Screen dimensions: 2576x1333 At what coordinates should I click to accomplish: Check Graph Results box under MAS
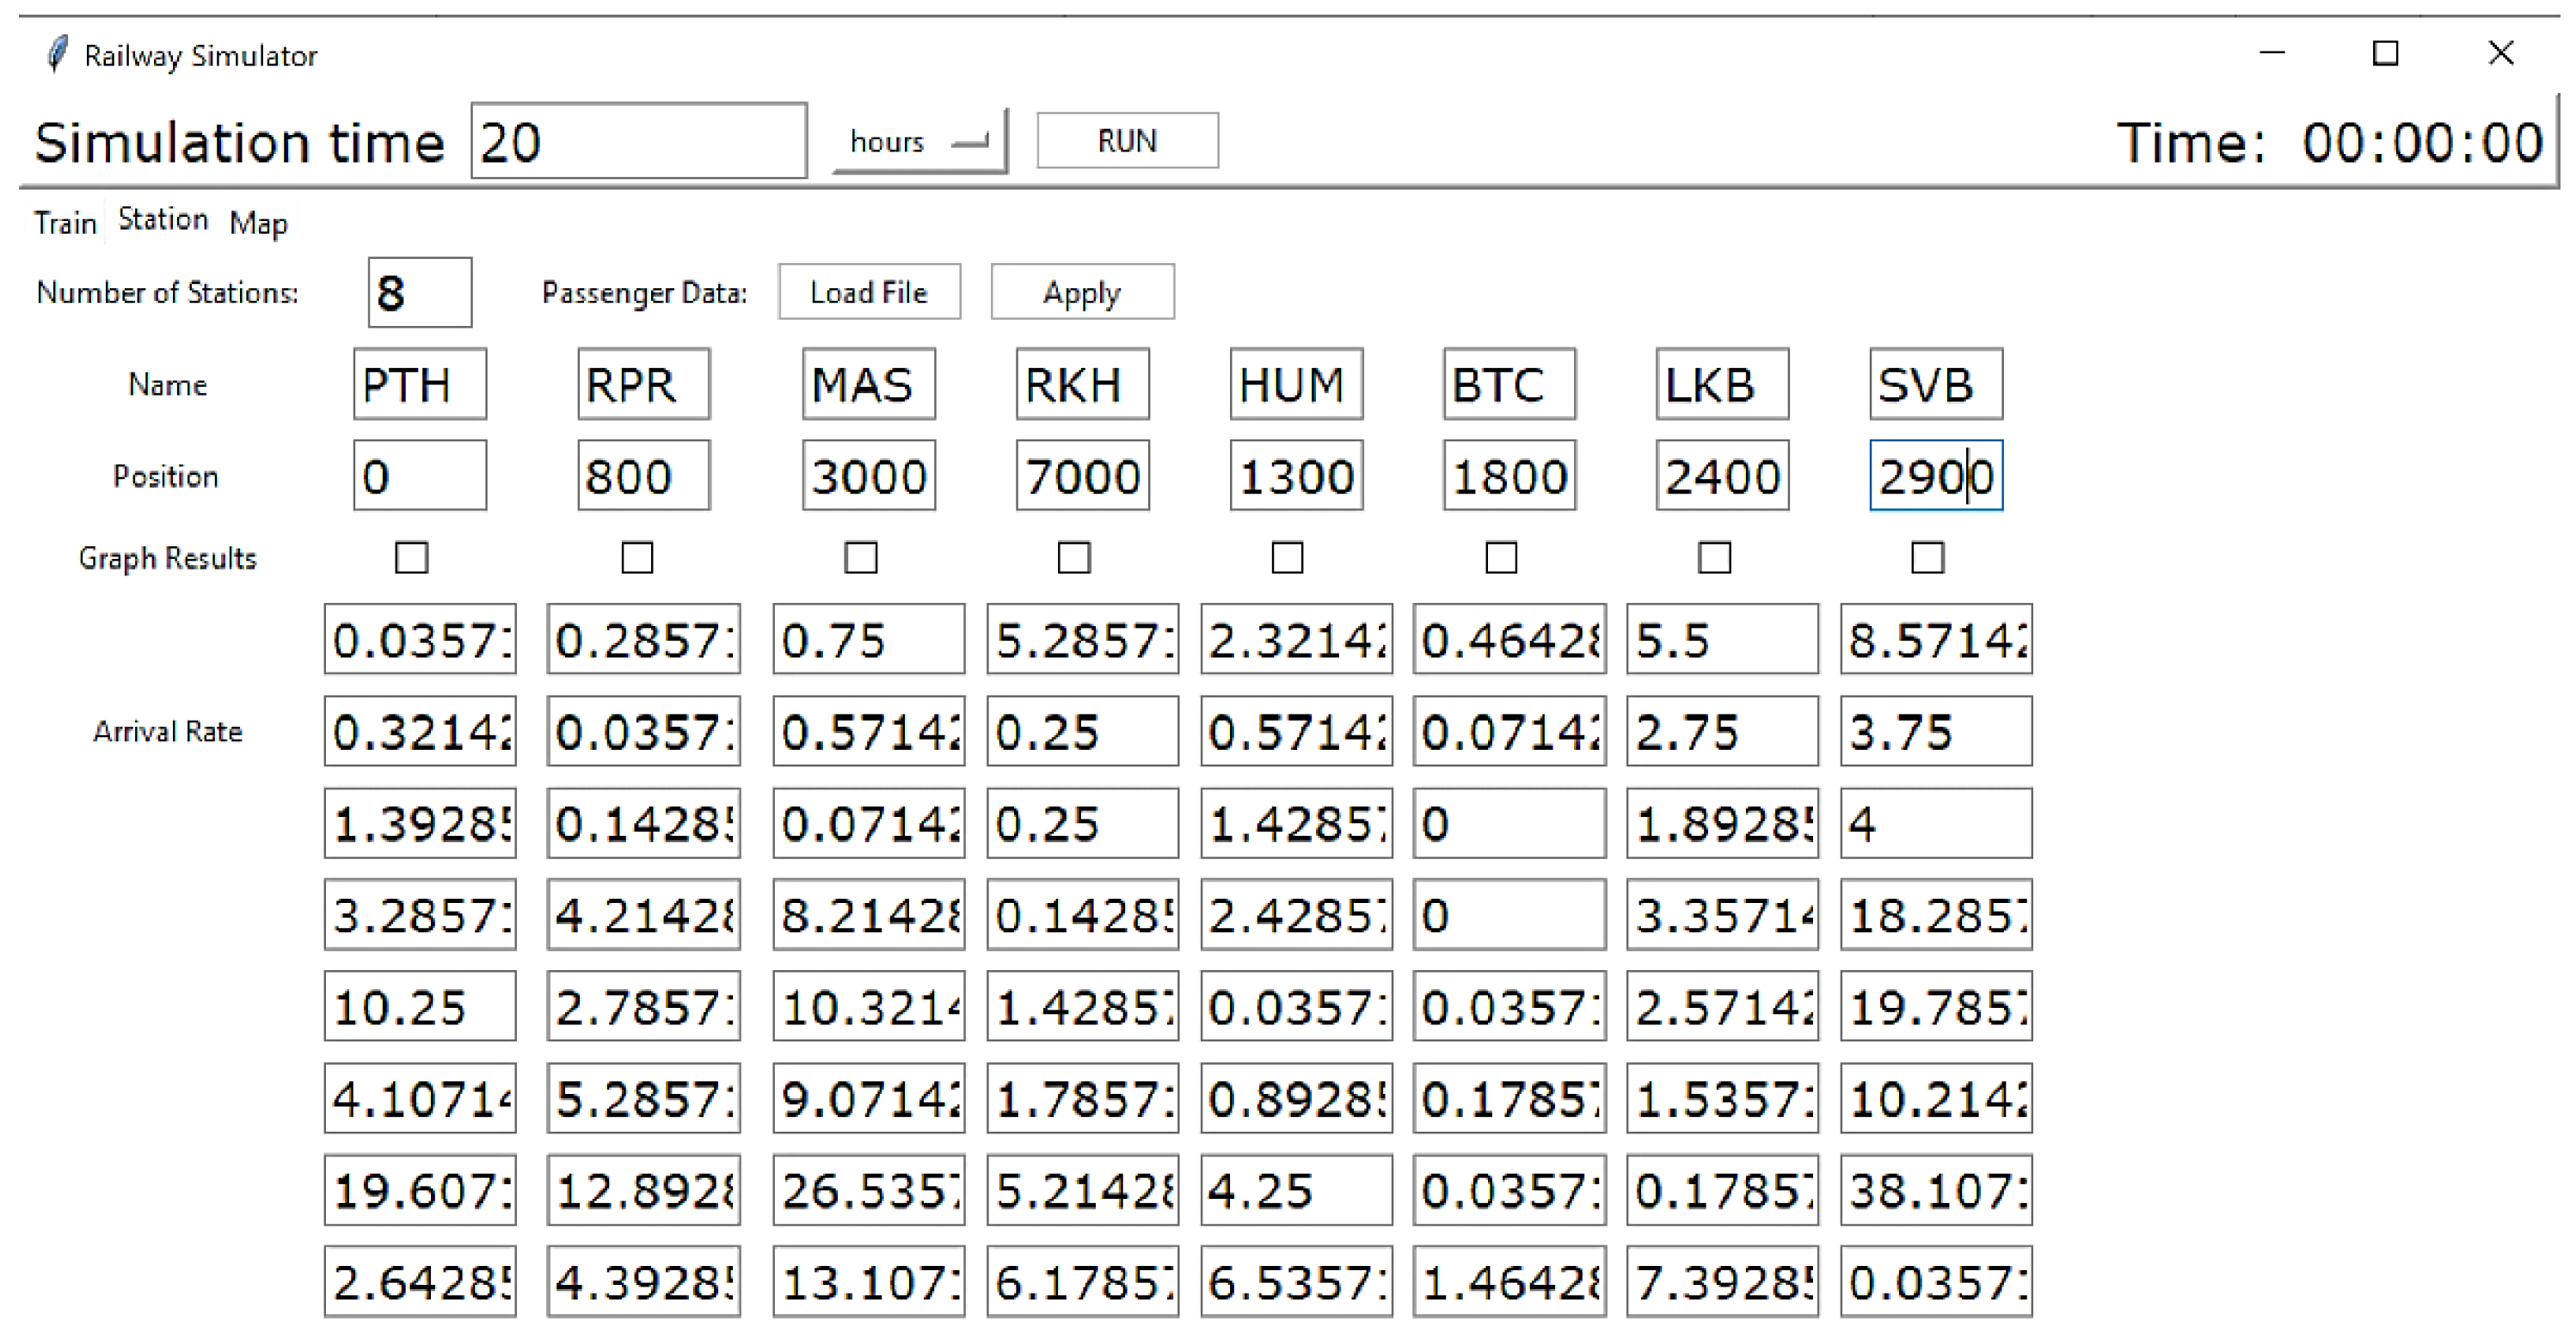[x=860, y=557]
